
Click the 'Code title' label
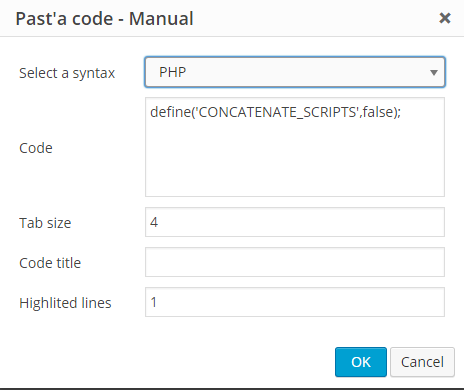pos(50,263)
